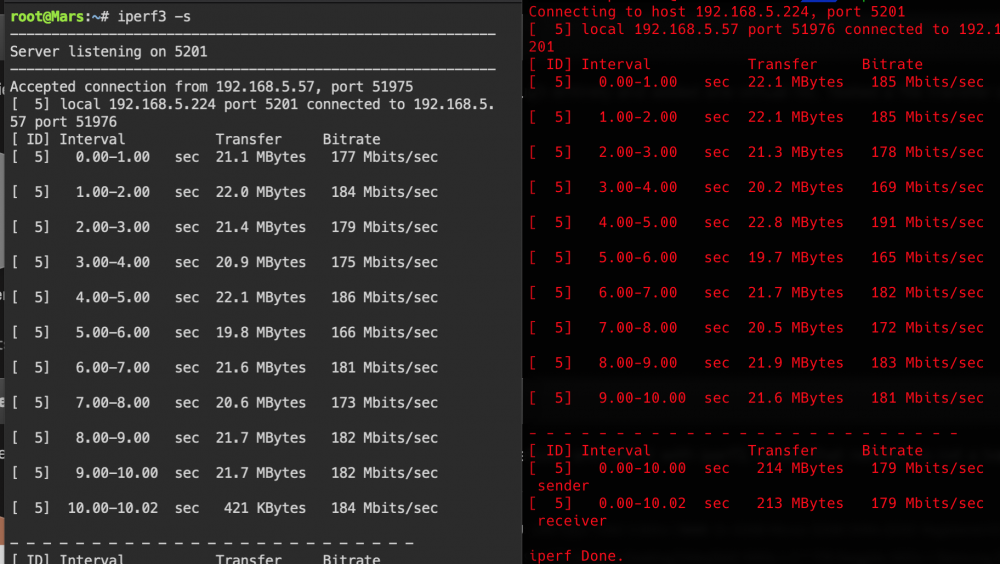1000x564 pixels.
Task: Select '186 Mbits/sec' in left terminal
Action: [x=384, y=297]
